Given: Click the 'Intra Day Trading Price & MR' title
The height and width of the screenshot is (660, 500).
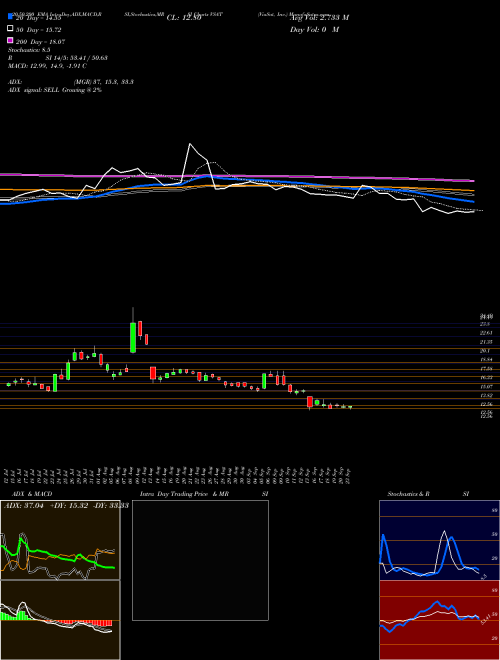Looking at the screenshot, I should pyautogui.click(x=185, y=494).
